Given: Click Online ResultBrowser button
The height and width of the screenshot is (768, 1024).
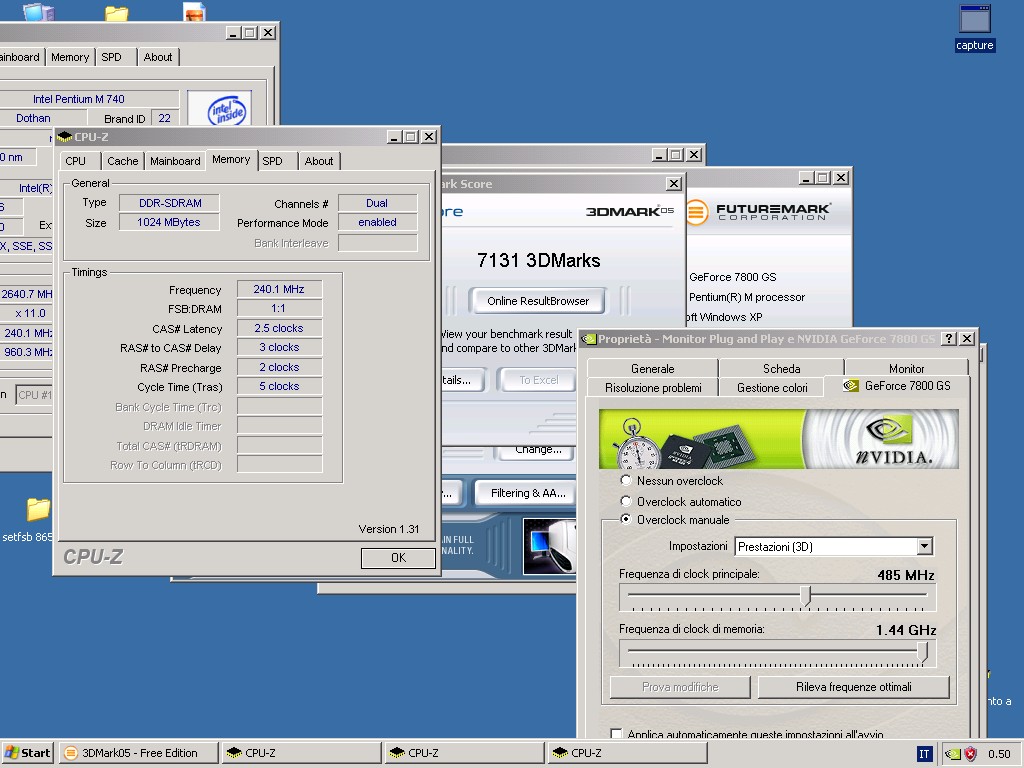Looking at the screenshot, I should tap(537, 301).
